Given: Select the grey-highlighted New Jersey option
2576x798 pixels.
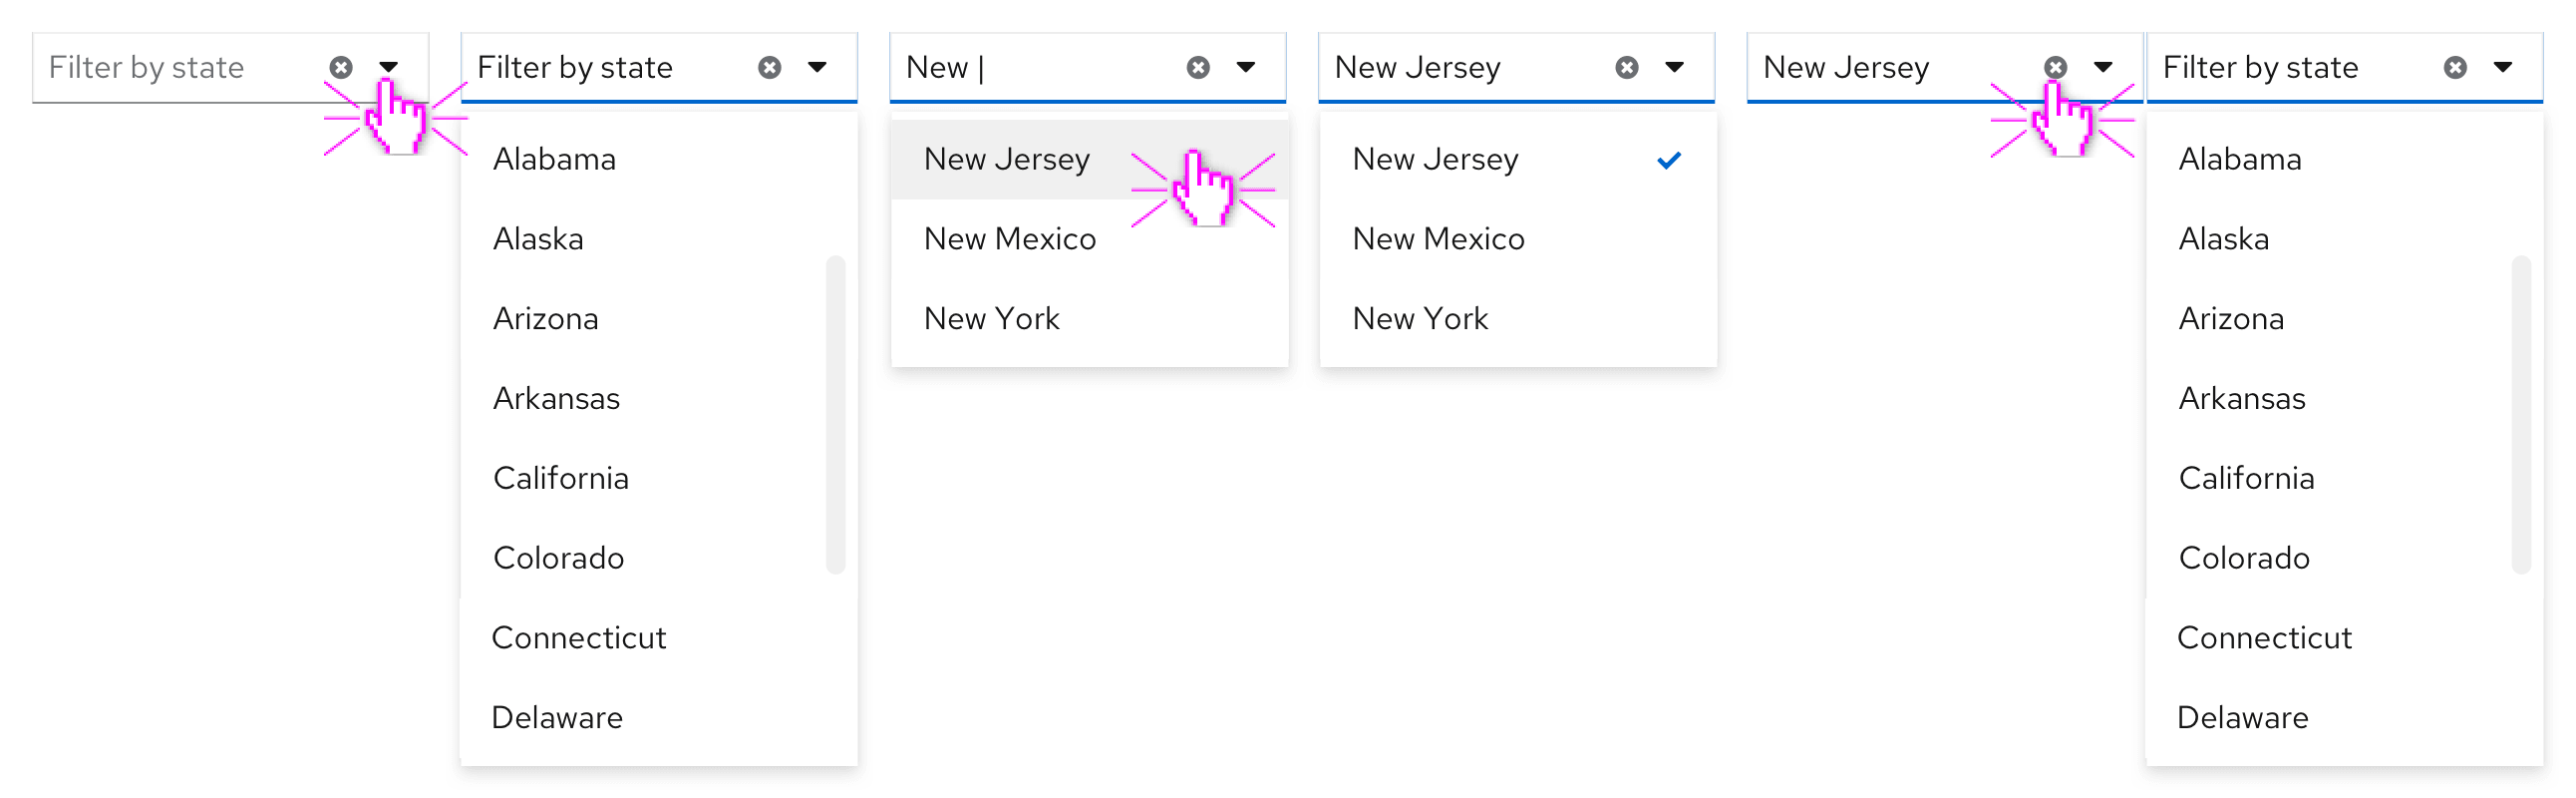Looking at the screenshot, I should coord(1007,159).
